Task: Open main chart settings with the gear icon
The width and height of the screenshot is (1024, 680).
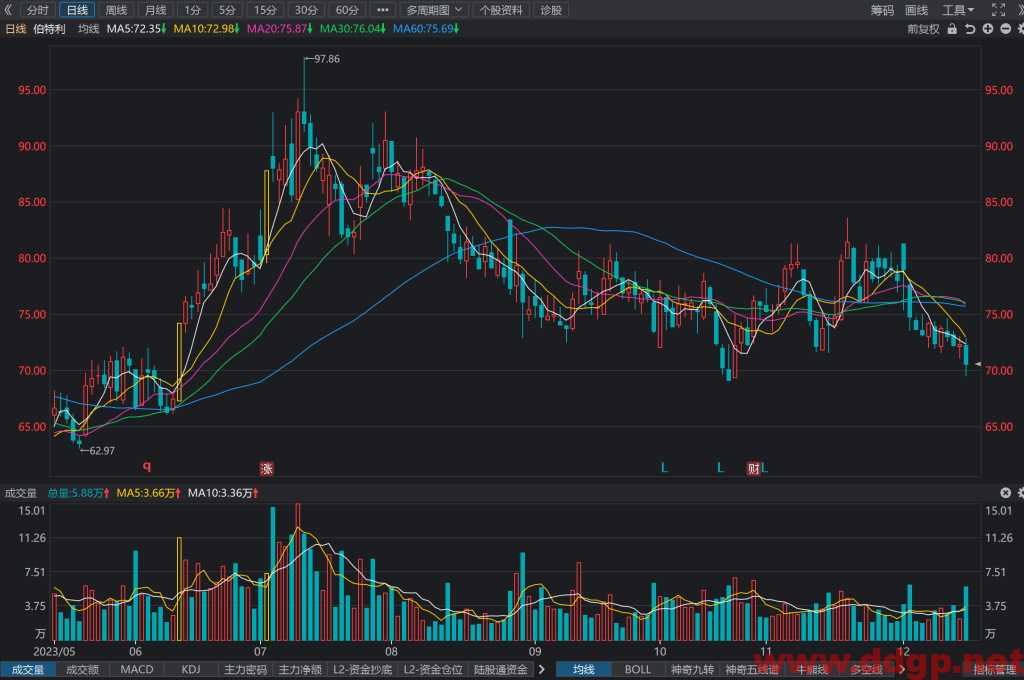Action: [1020, 29]
